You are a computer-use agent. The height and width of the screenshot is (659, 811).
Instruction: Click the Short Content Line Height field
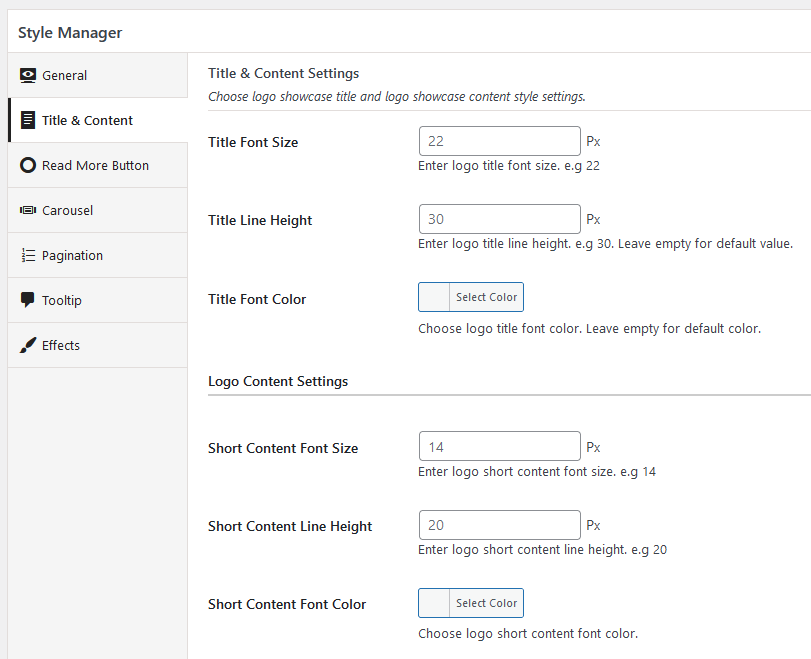[499, 525]
